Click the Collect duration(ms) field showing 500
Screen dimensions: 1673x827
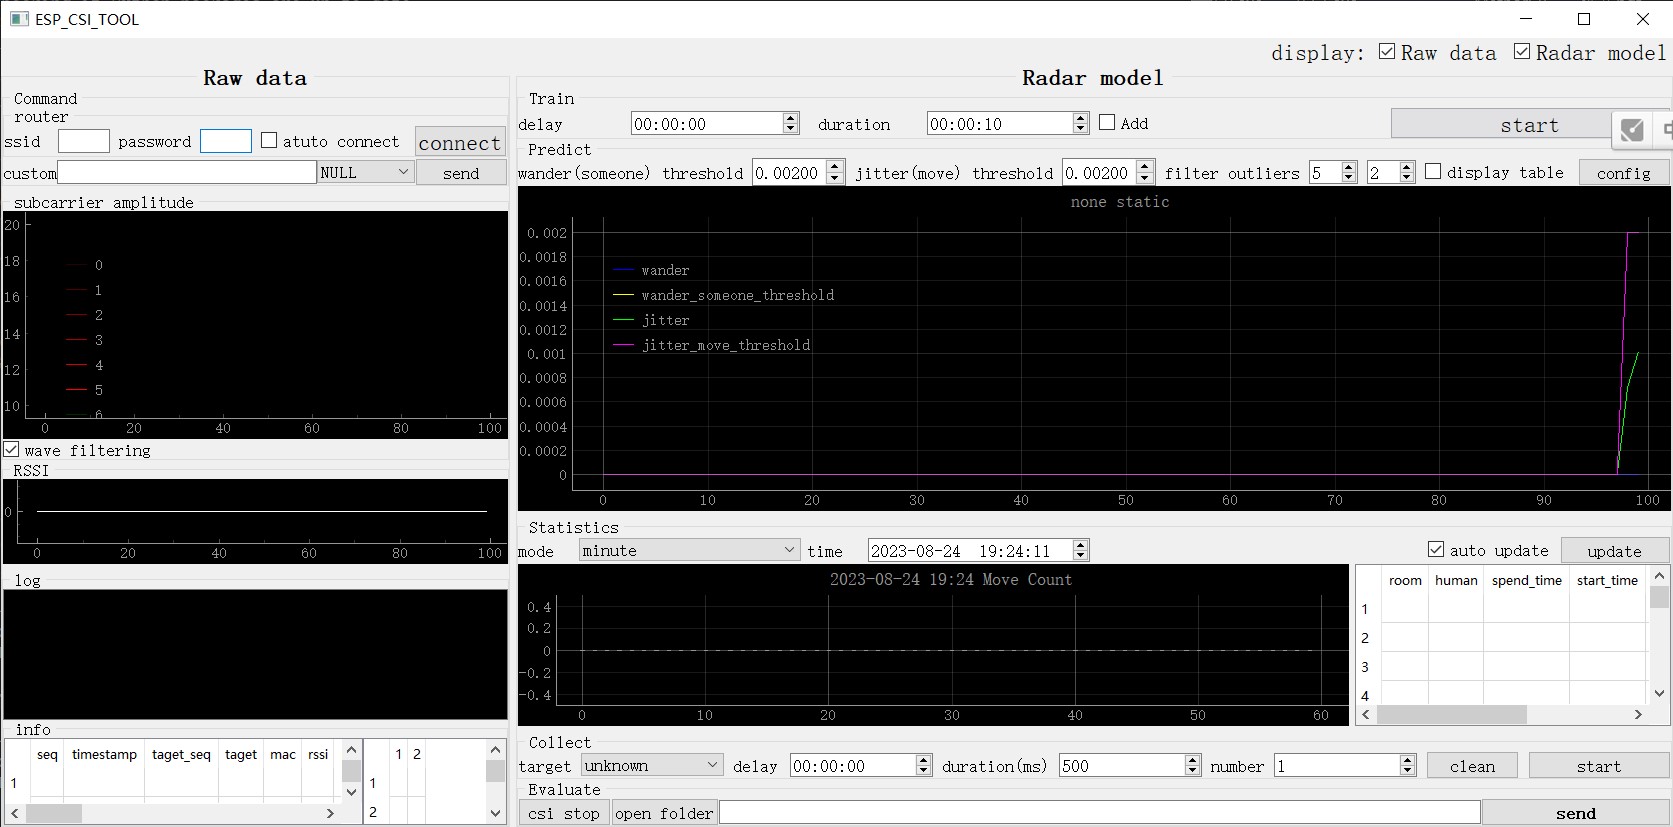[1122, 765]
